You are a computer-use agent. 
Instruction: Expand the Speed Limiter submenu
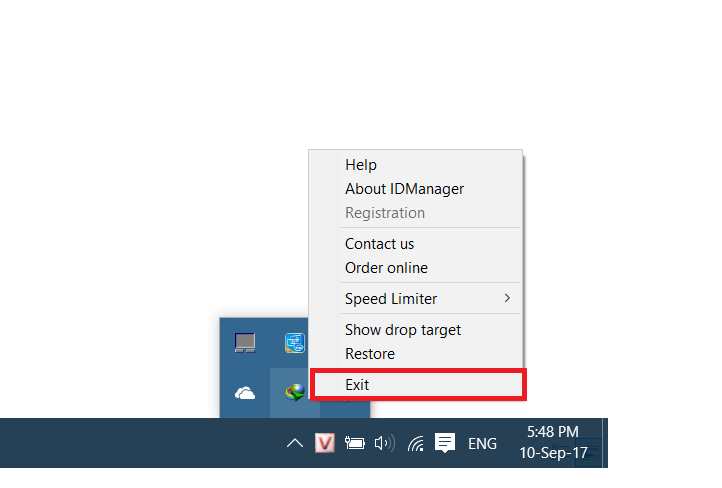click(x=430, y=299)
